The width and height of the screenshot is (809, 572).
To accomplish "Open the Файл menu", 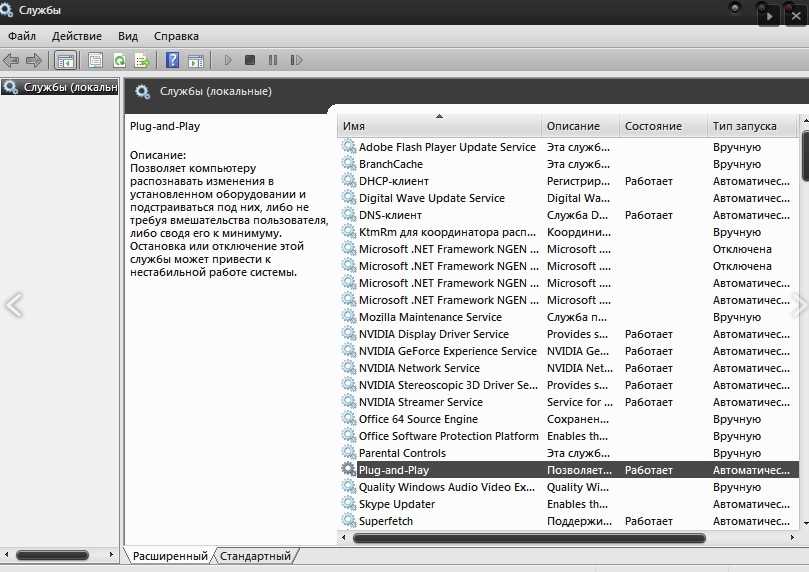I will 22,36.
